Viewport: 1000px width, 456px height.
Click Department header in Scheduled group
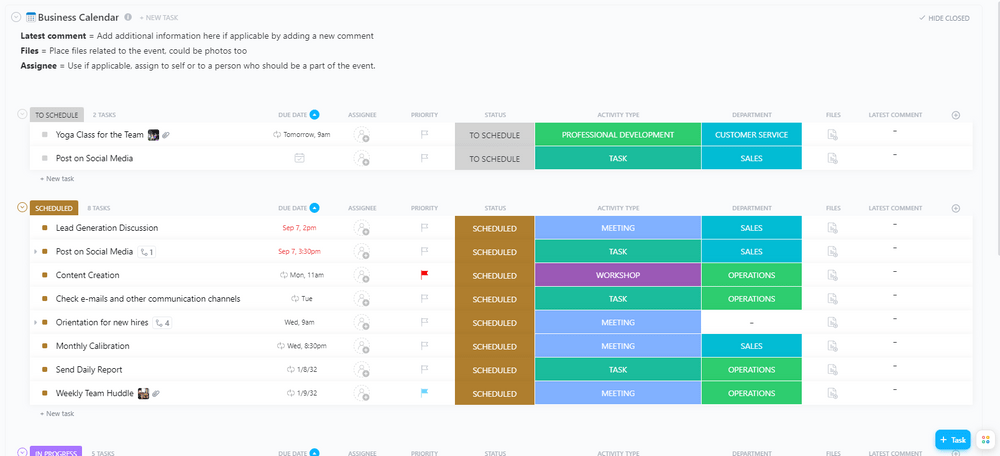(751, 208)
